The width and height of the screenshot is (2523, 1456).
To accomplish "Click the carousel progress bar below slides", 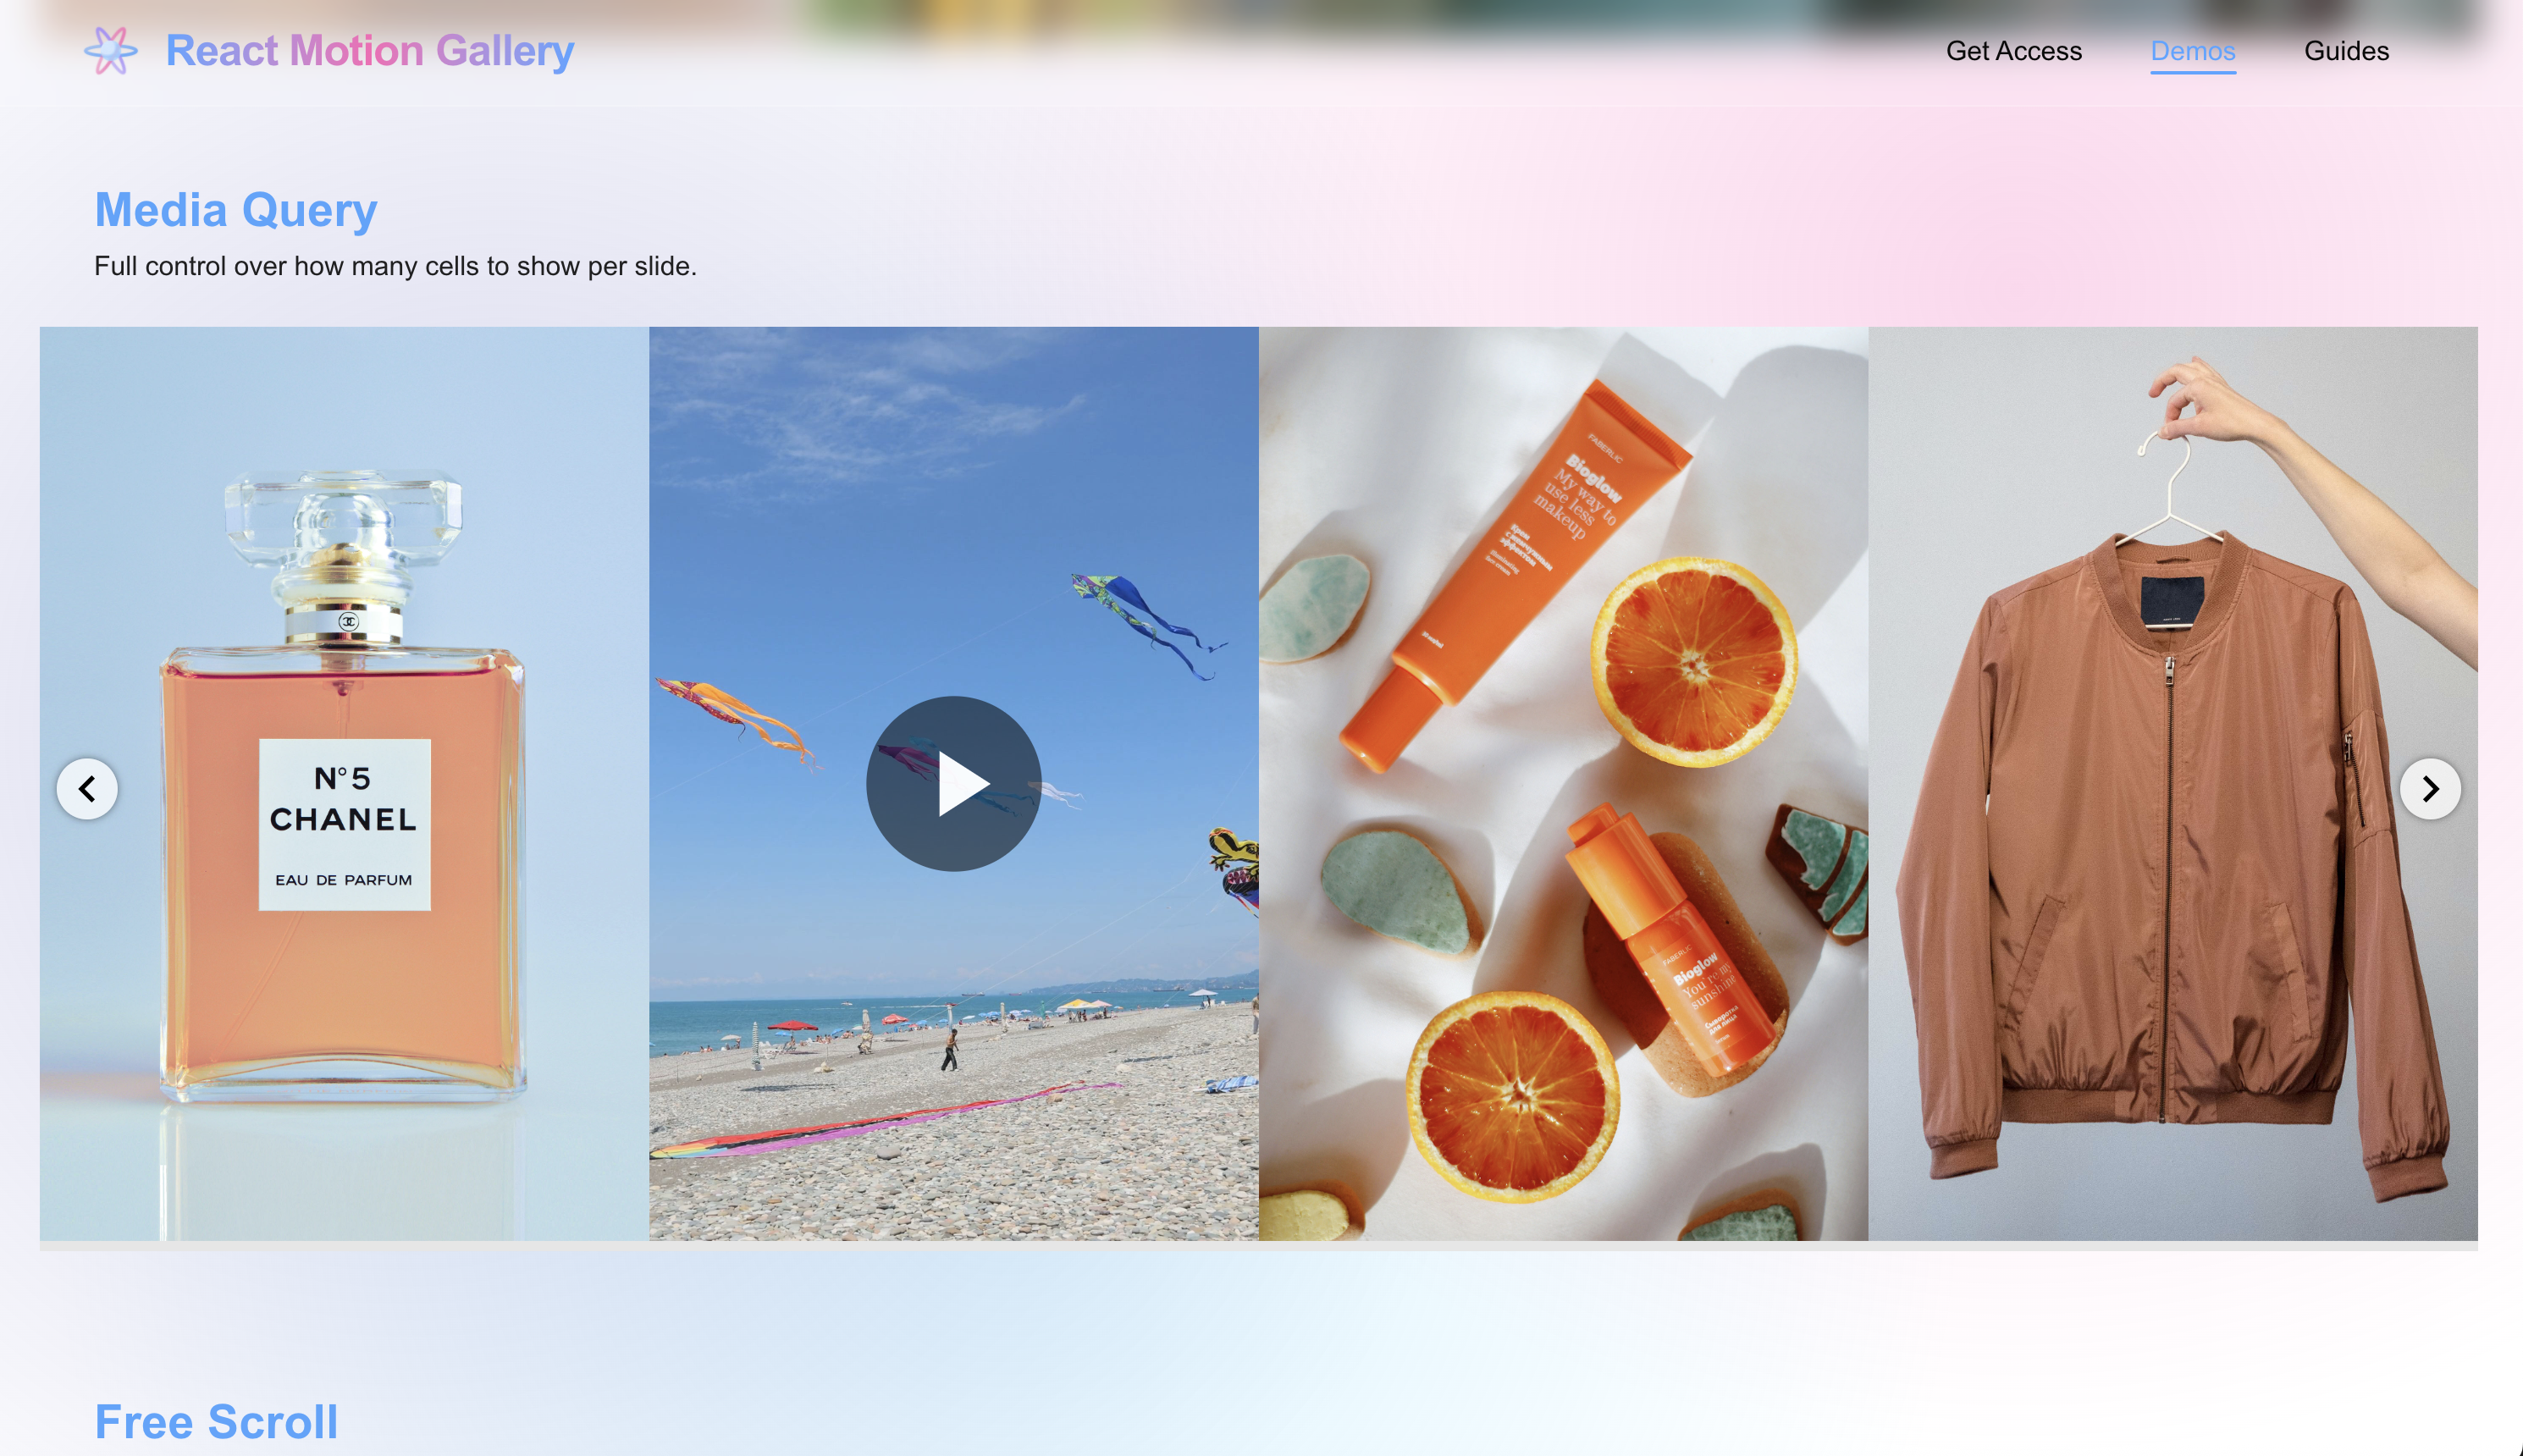I will coord(1259,1246).
